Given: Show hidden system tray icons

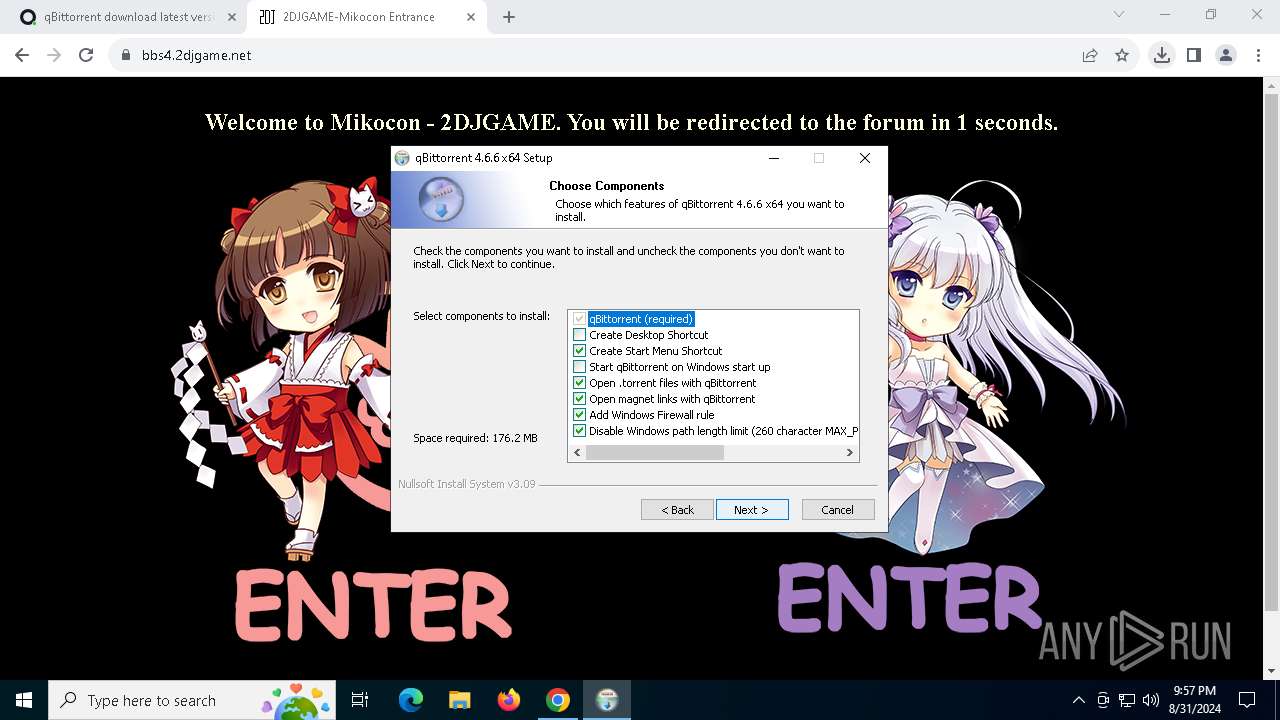Looking at the screenshot, I should tap(1078, 700).
